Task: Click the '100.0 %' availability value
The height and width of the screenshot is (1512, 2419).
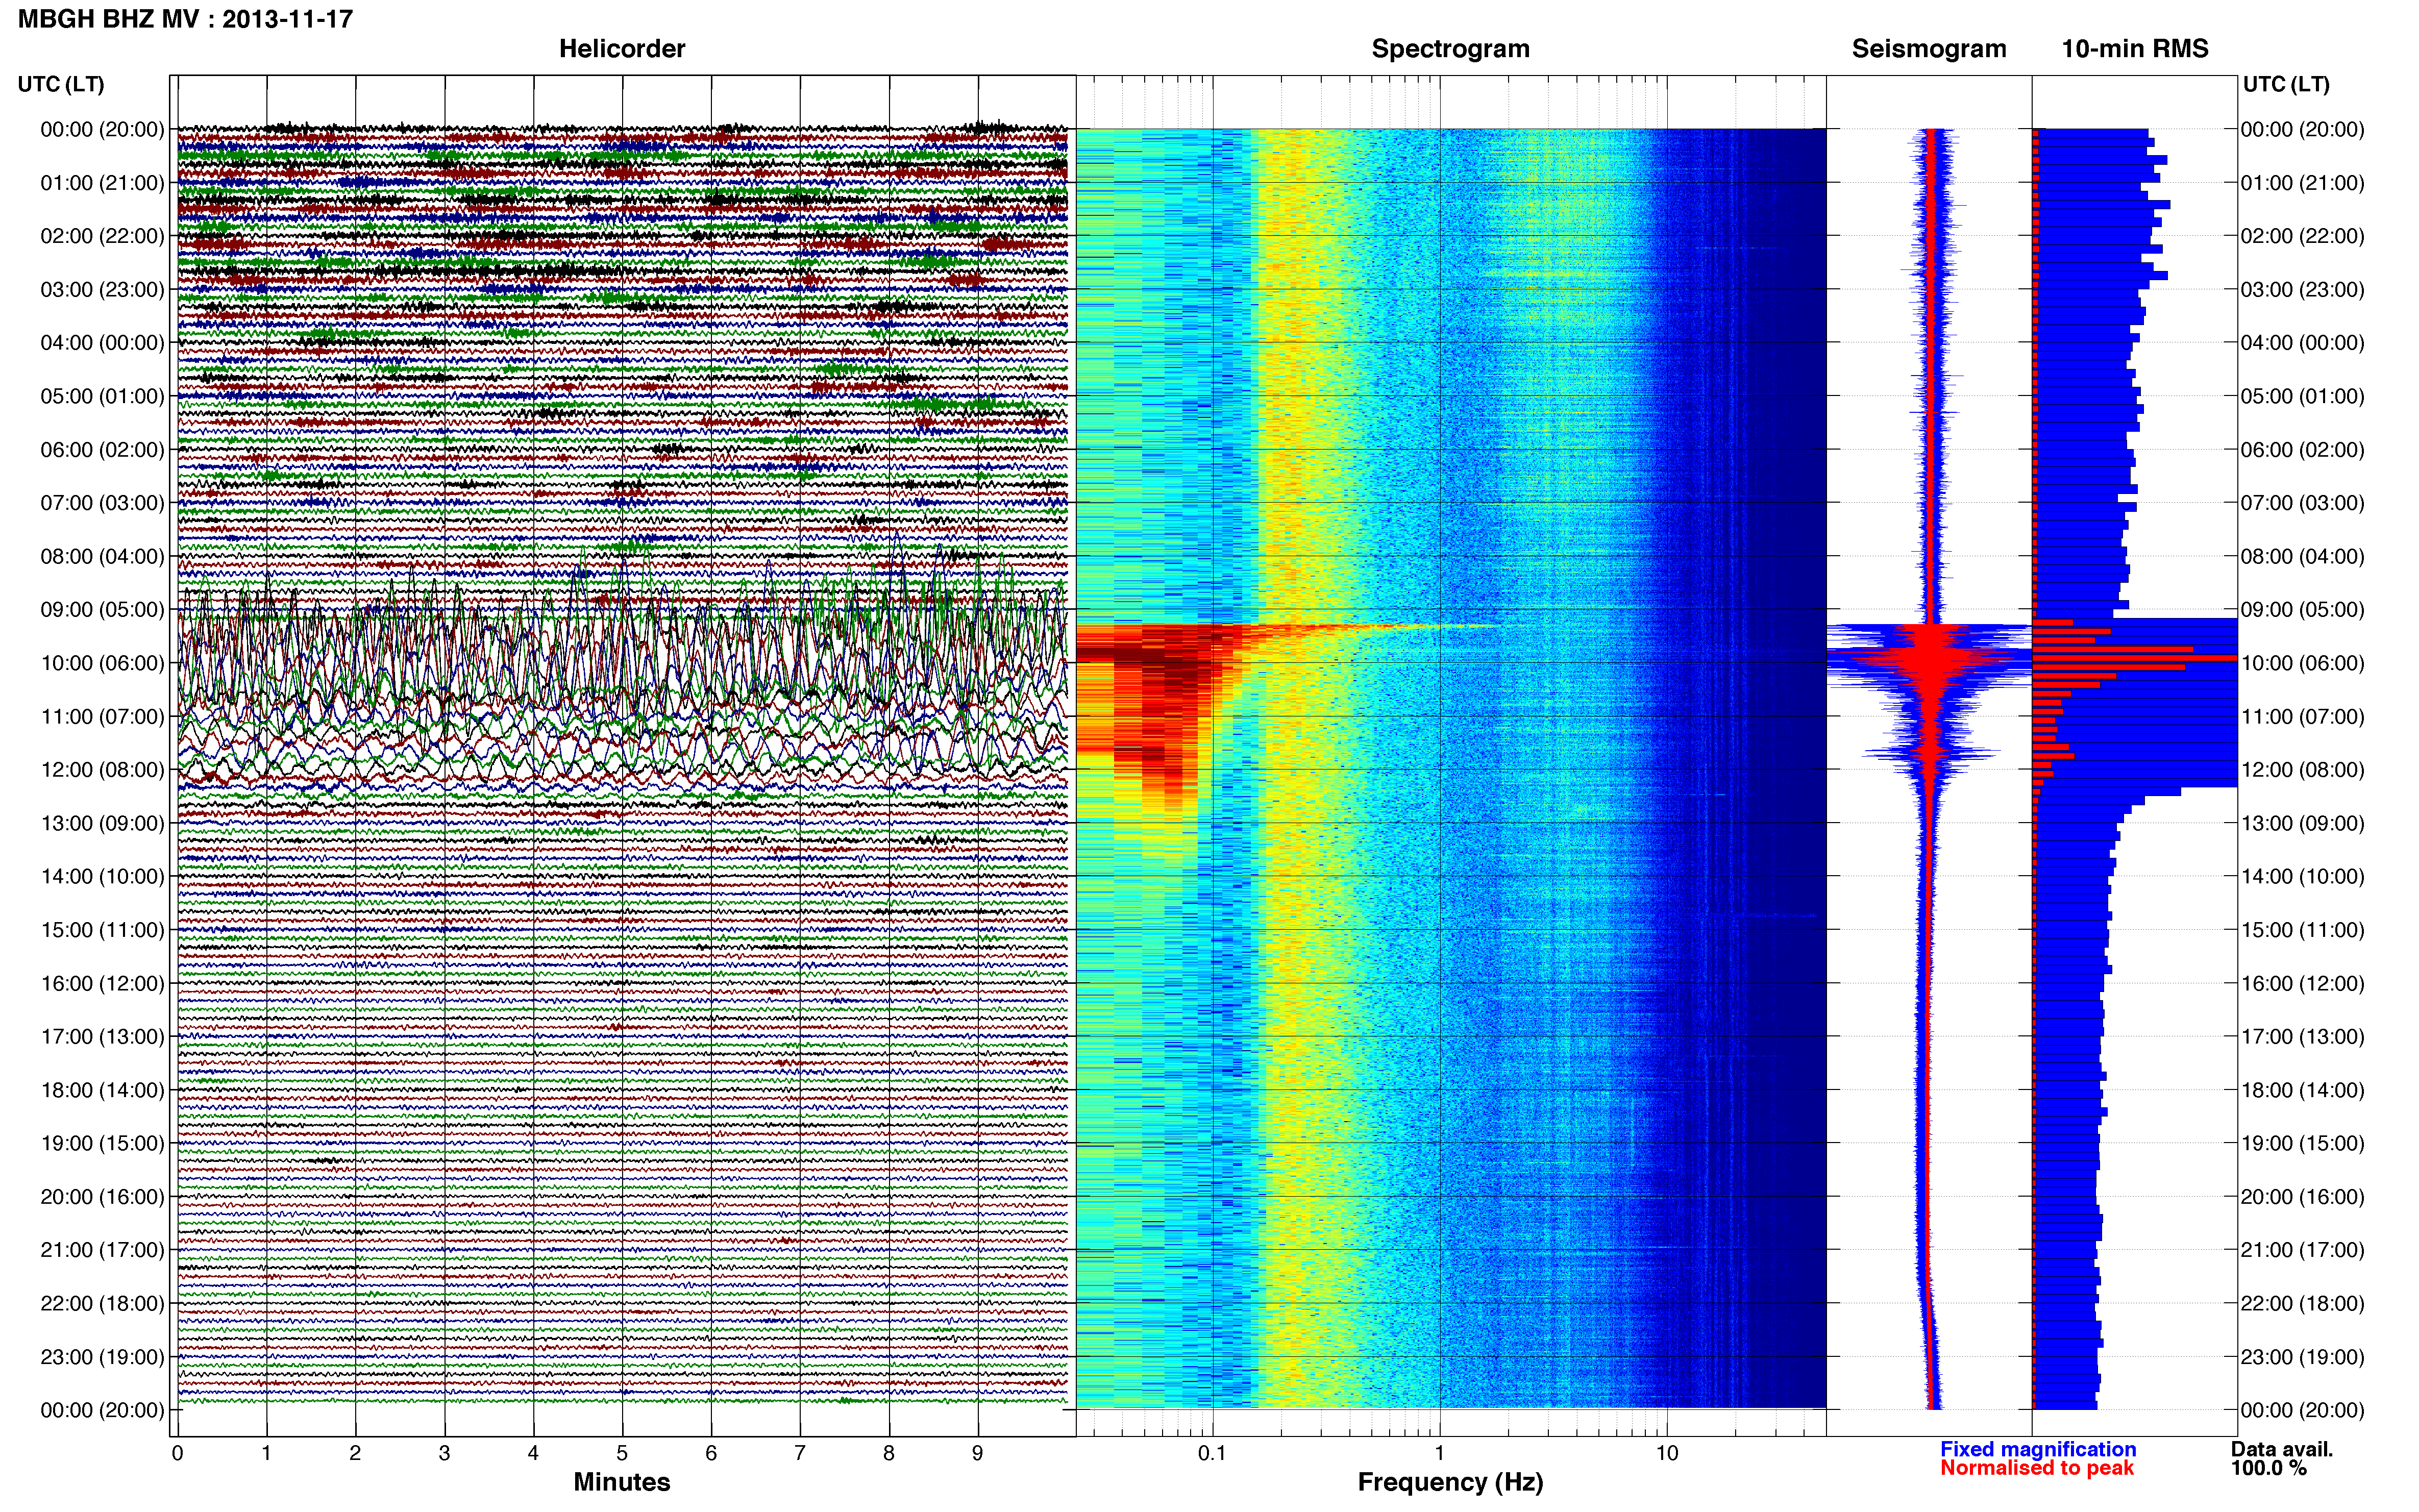Action: (2269, 1468)
